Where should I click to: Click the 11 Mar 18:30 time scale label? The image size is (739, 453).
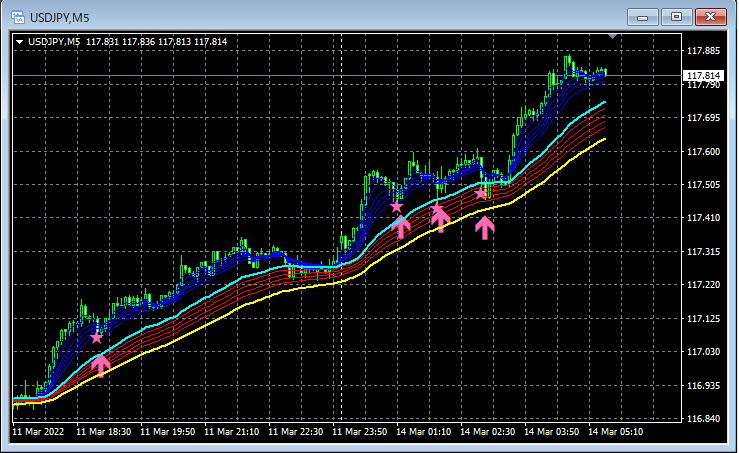[x=104, y=431]
